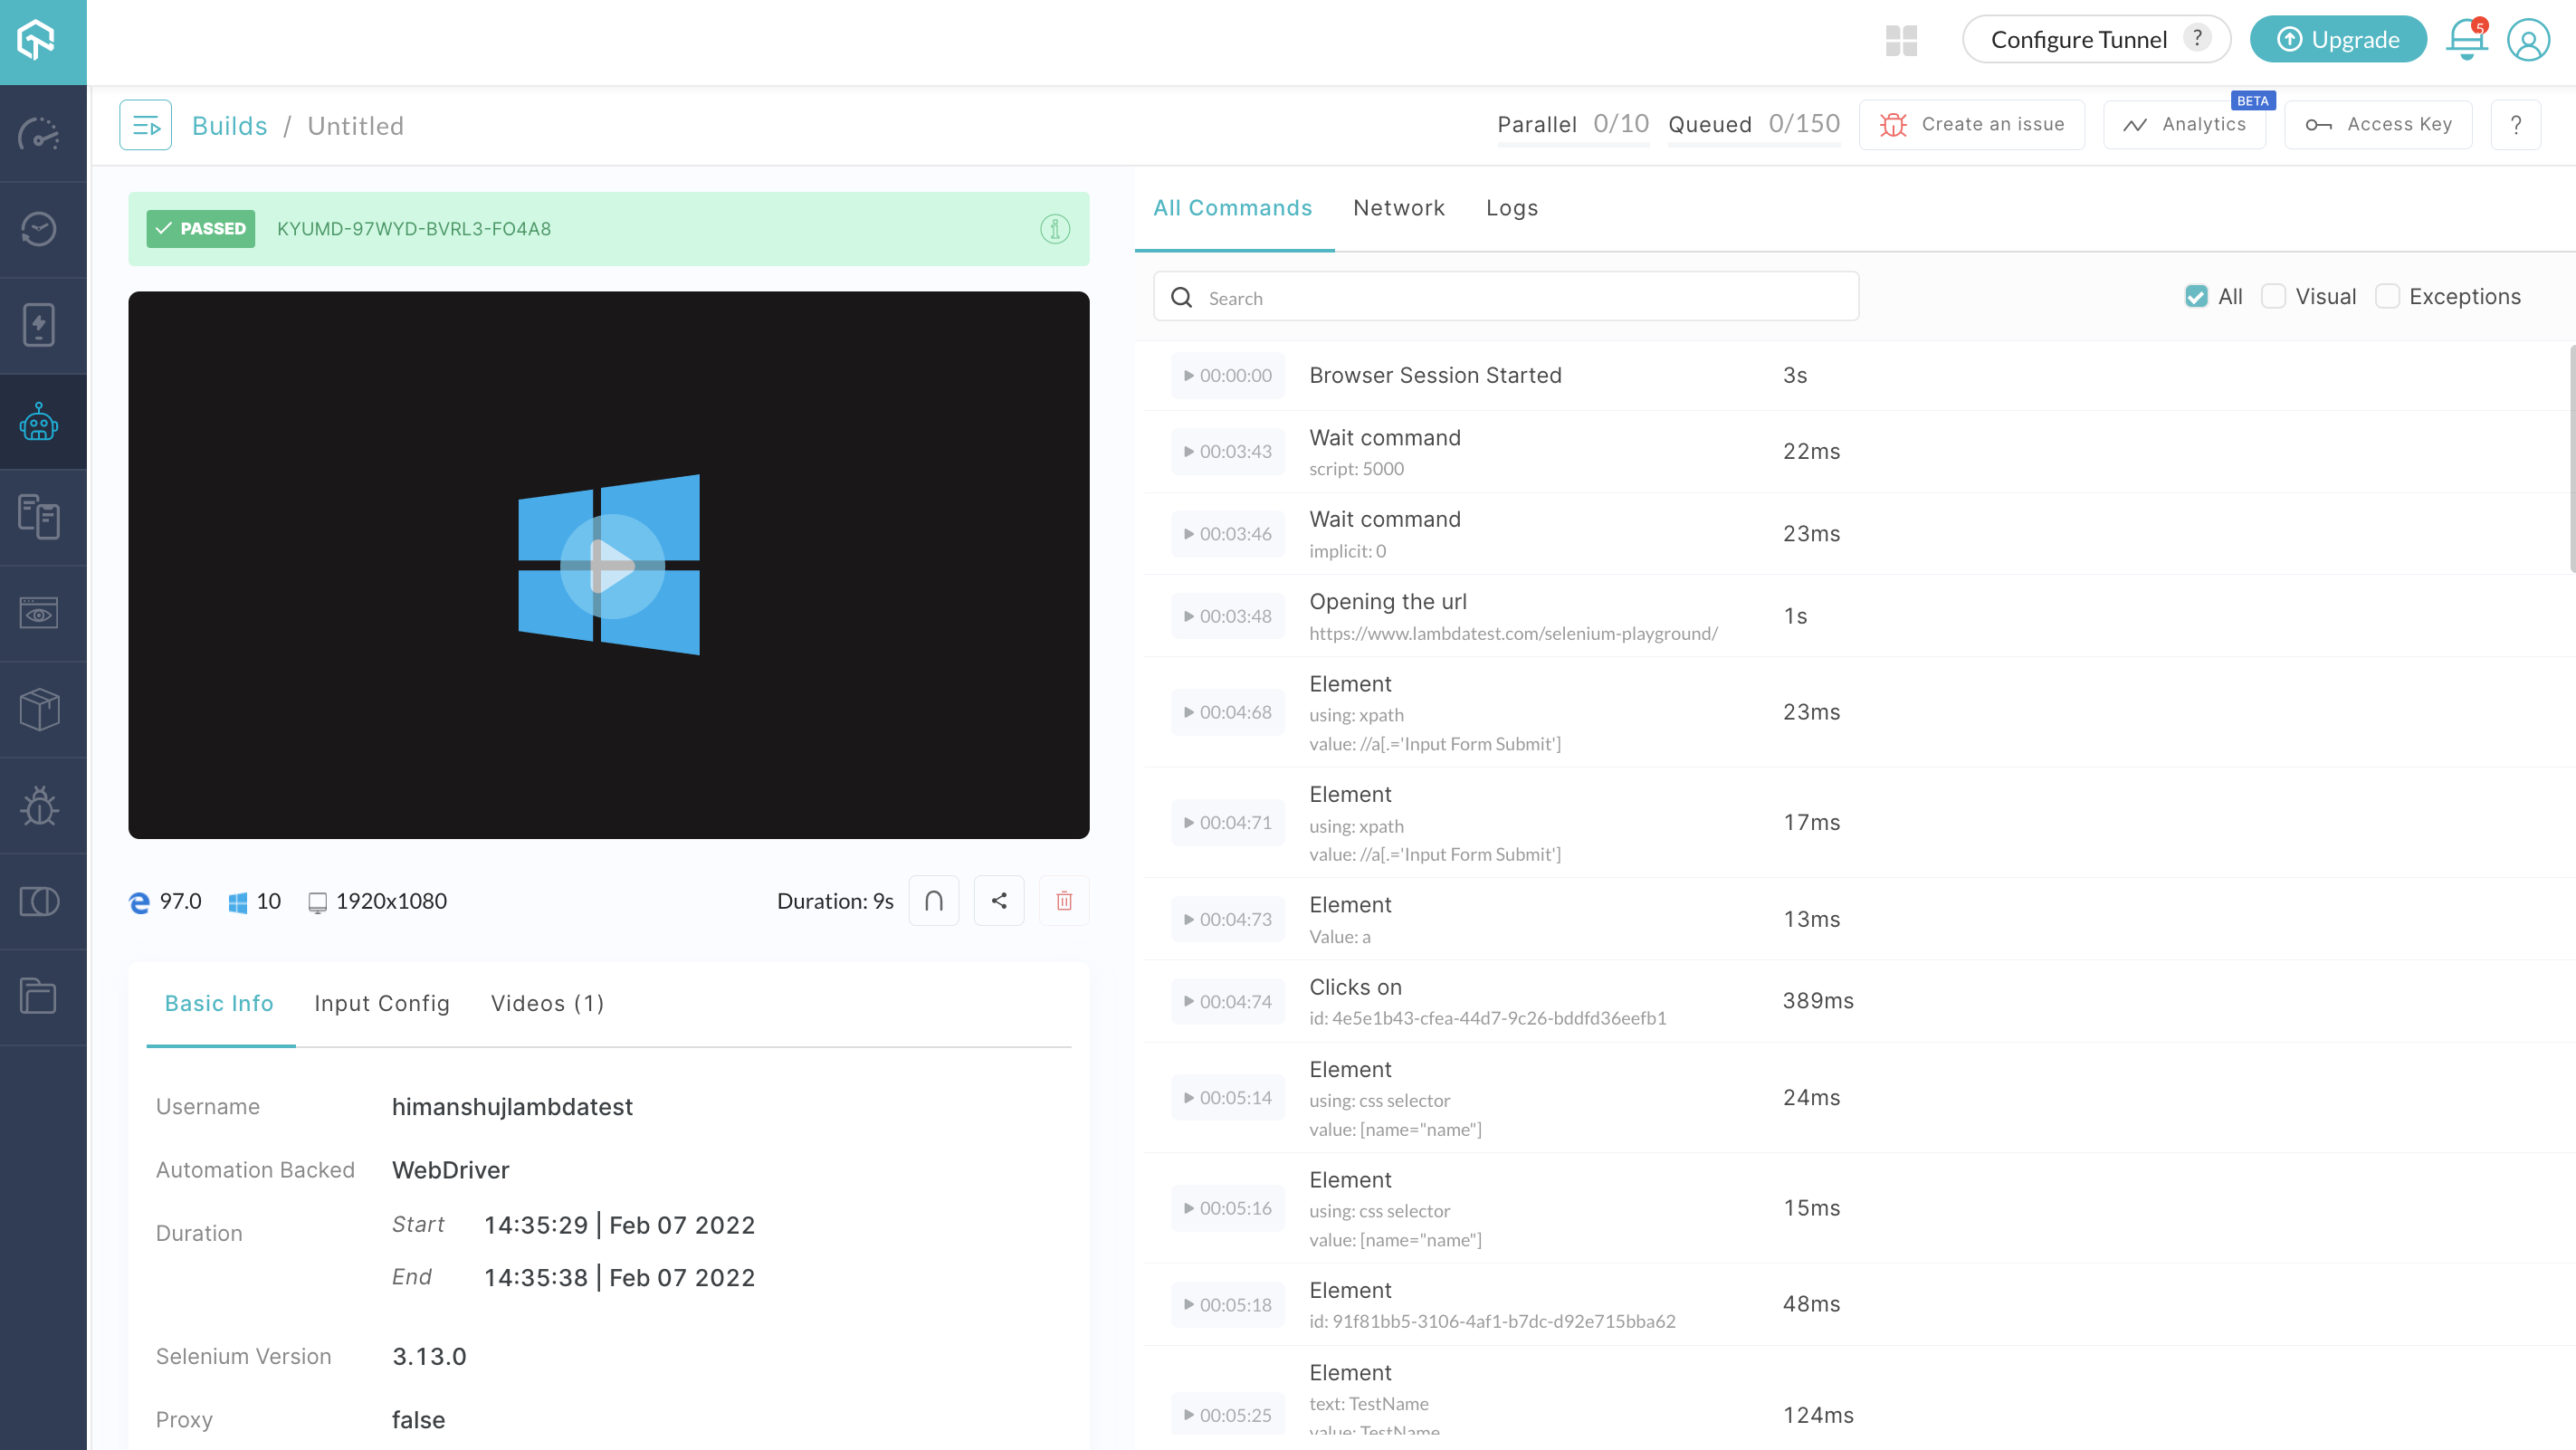
Task: Toggle the builds list panel icon
Action: click(x=146, y=125)
